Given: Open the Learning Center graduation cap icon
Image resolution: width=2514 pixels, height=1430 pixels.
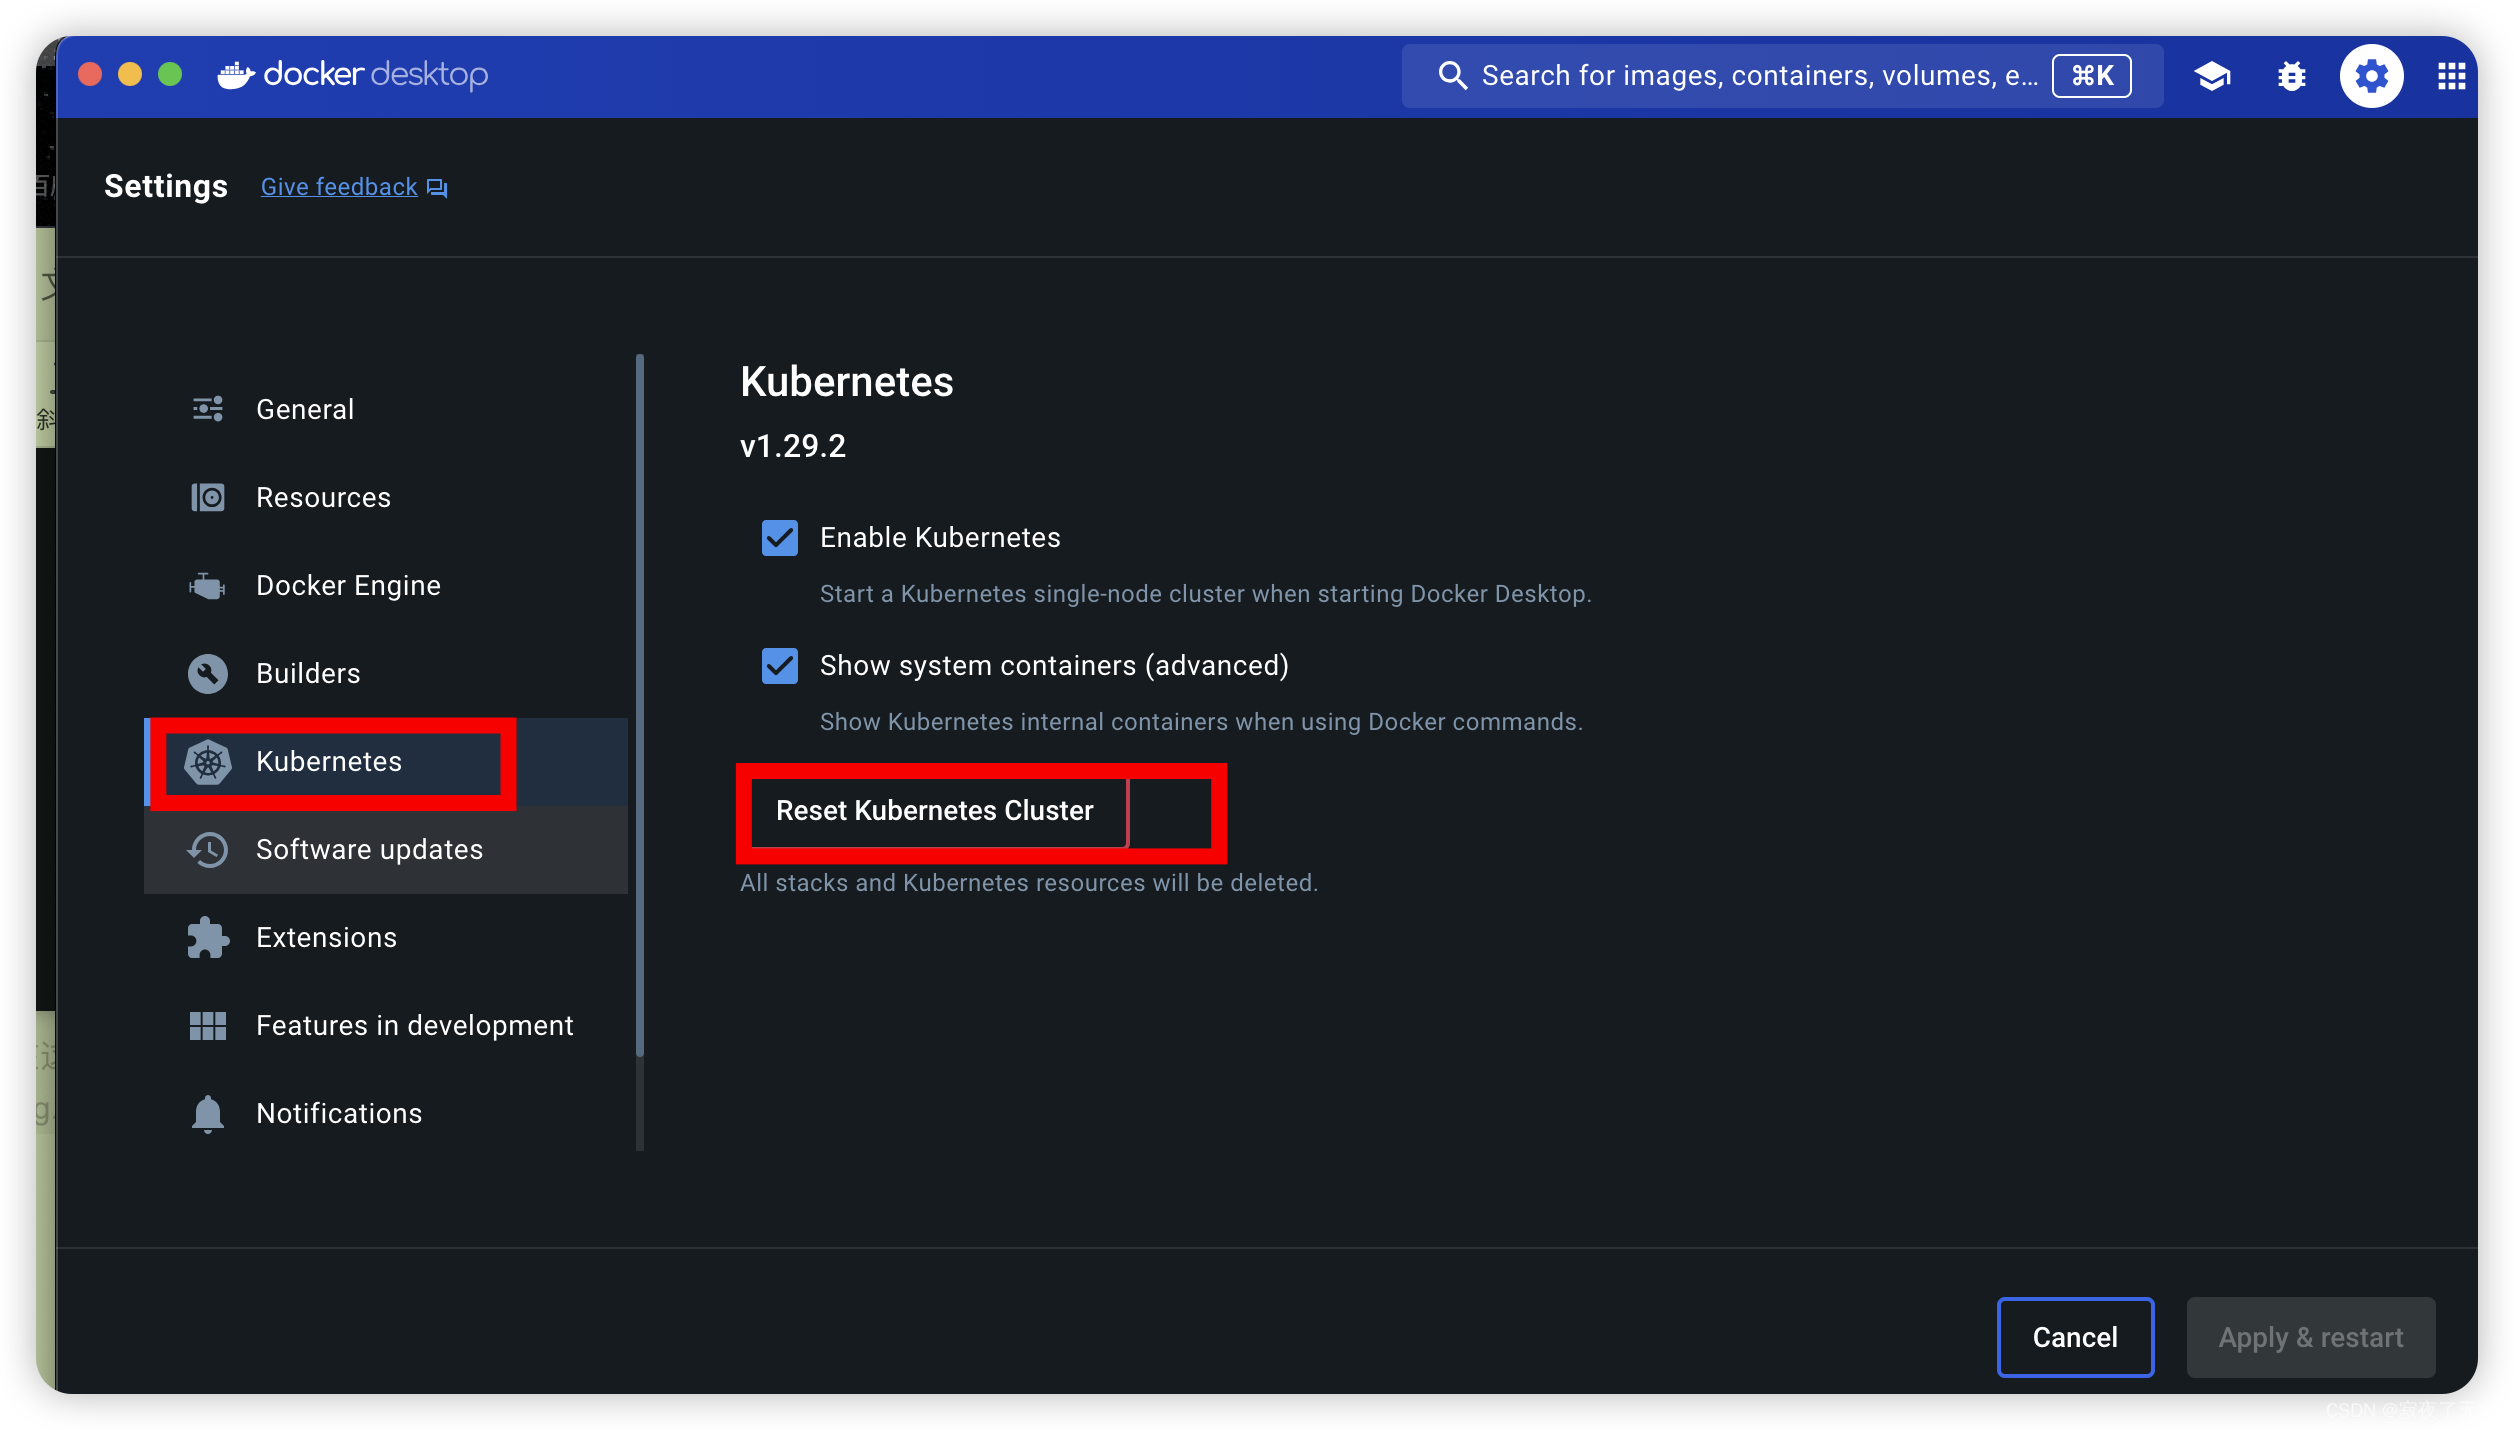Looking at the screenshot, I should pyautogui.click(x=2212, y=76).
